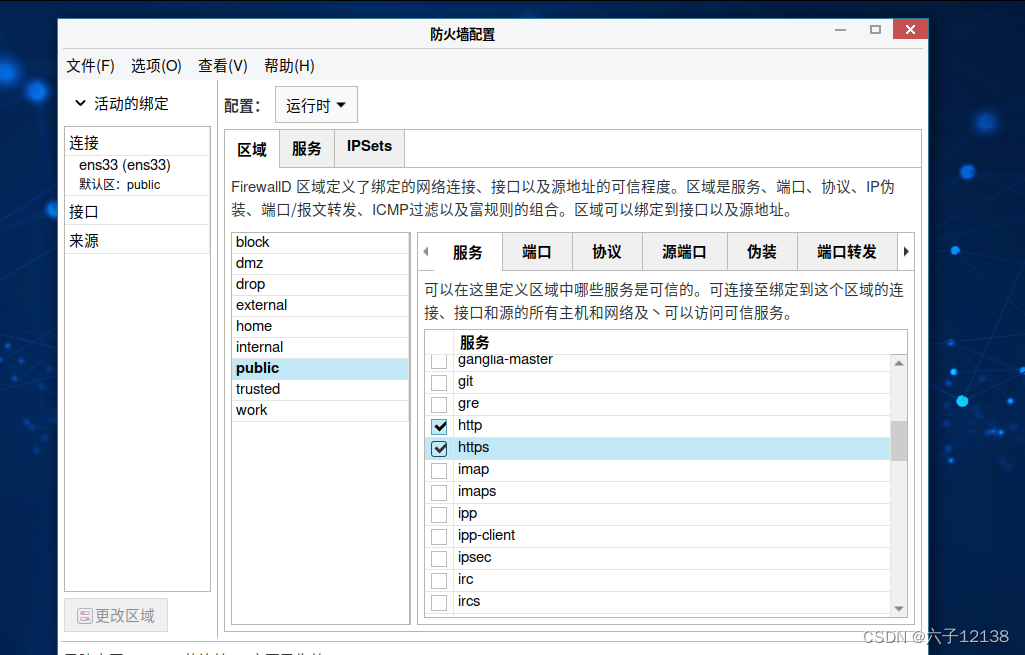
Task: Click the https service name
Action: point(473,447)
